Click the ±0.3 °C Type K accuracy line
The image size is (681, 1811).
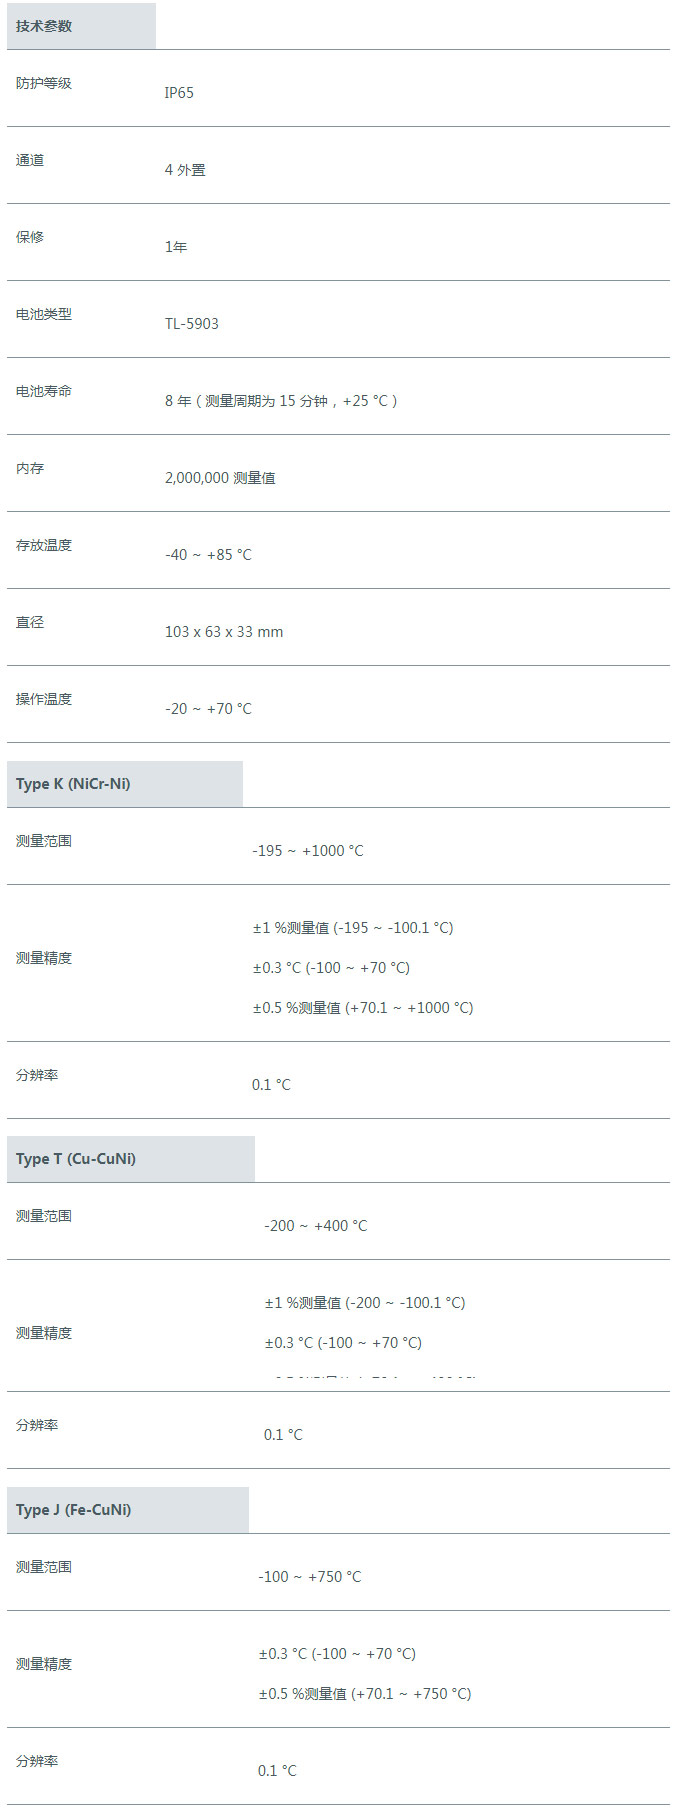click(331, 968)
